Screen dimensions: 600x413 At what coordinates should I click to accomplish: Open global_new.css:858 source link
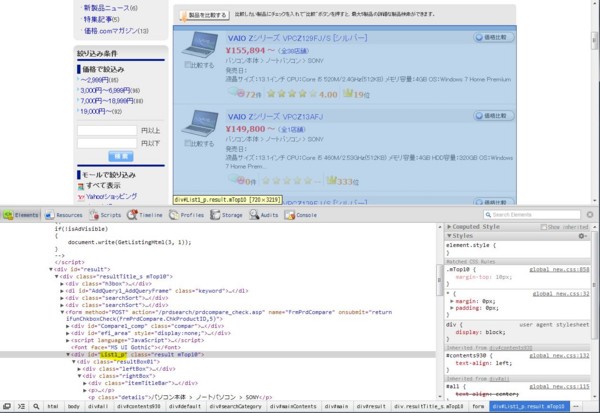click(x=559, y=269)
